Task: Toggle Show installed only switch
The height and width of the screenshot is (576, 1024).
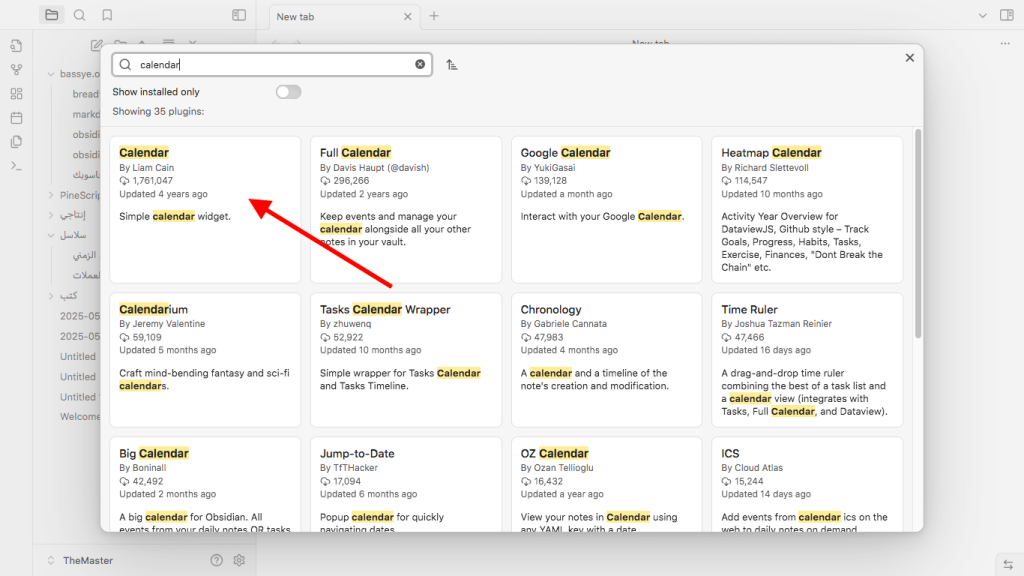Action: [288, 92]
